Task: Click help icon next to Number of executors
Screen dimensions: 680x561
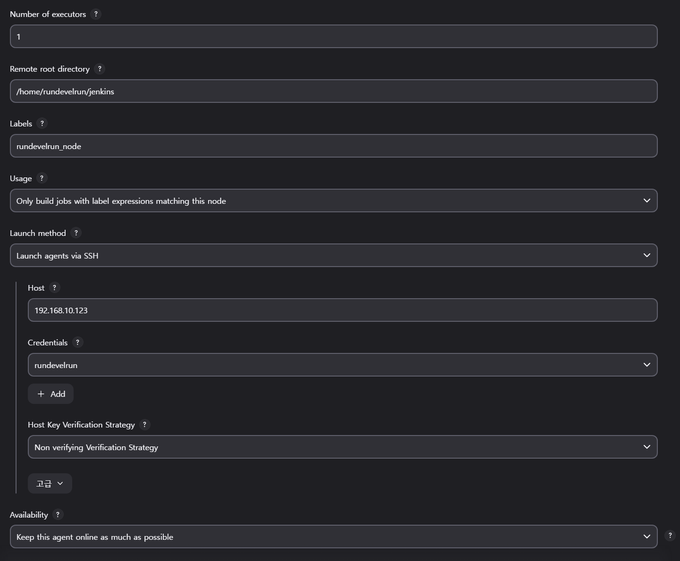Action: point(96,15)
